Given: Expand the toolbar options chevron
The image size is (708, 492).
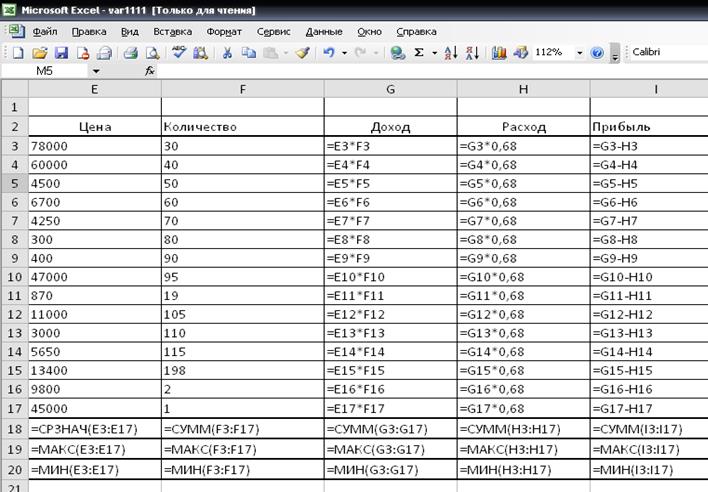Looking at the screenshot, I should click(x=615, y=54).
